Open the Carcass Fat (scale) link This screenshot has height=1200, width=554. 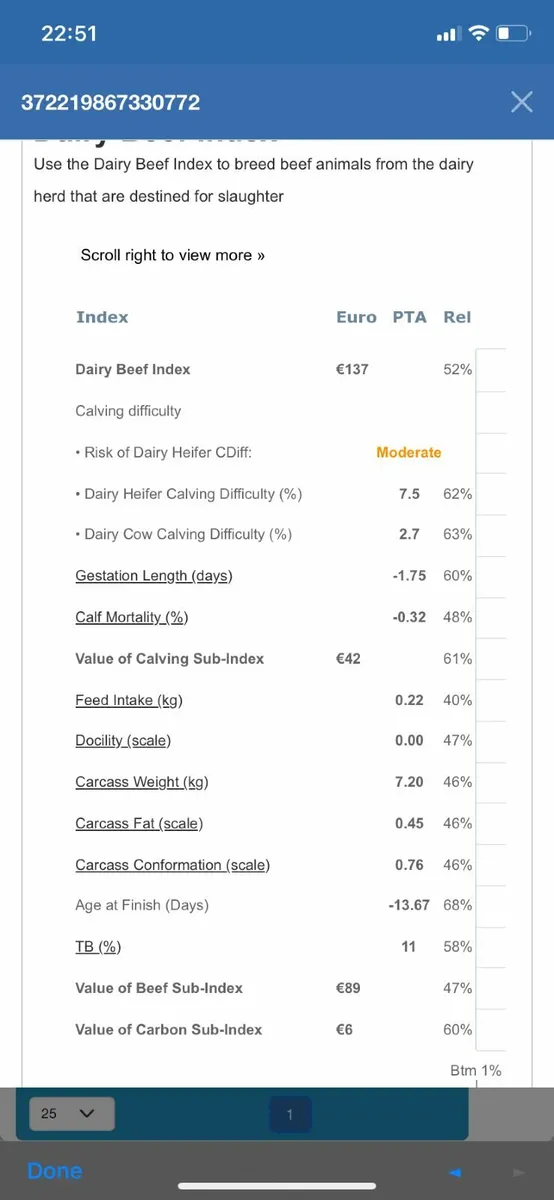(139, 824)
